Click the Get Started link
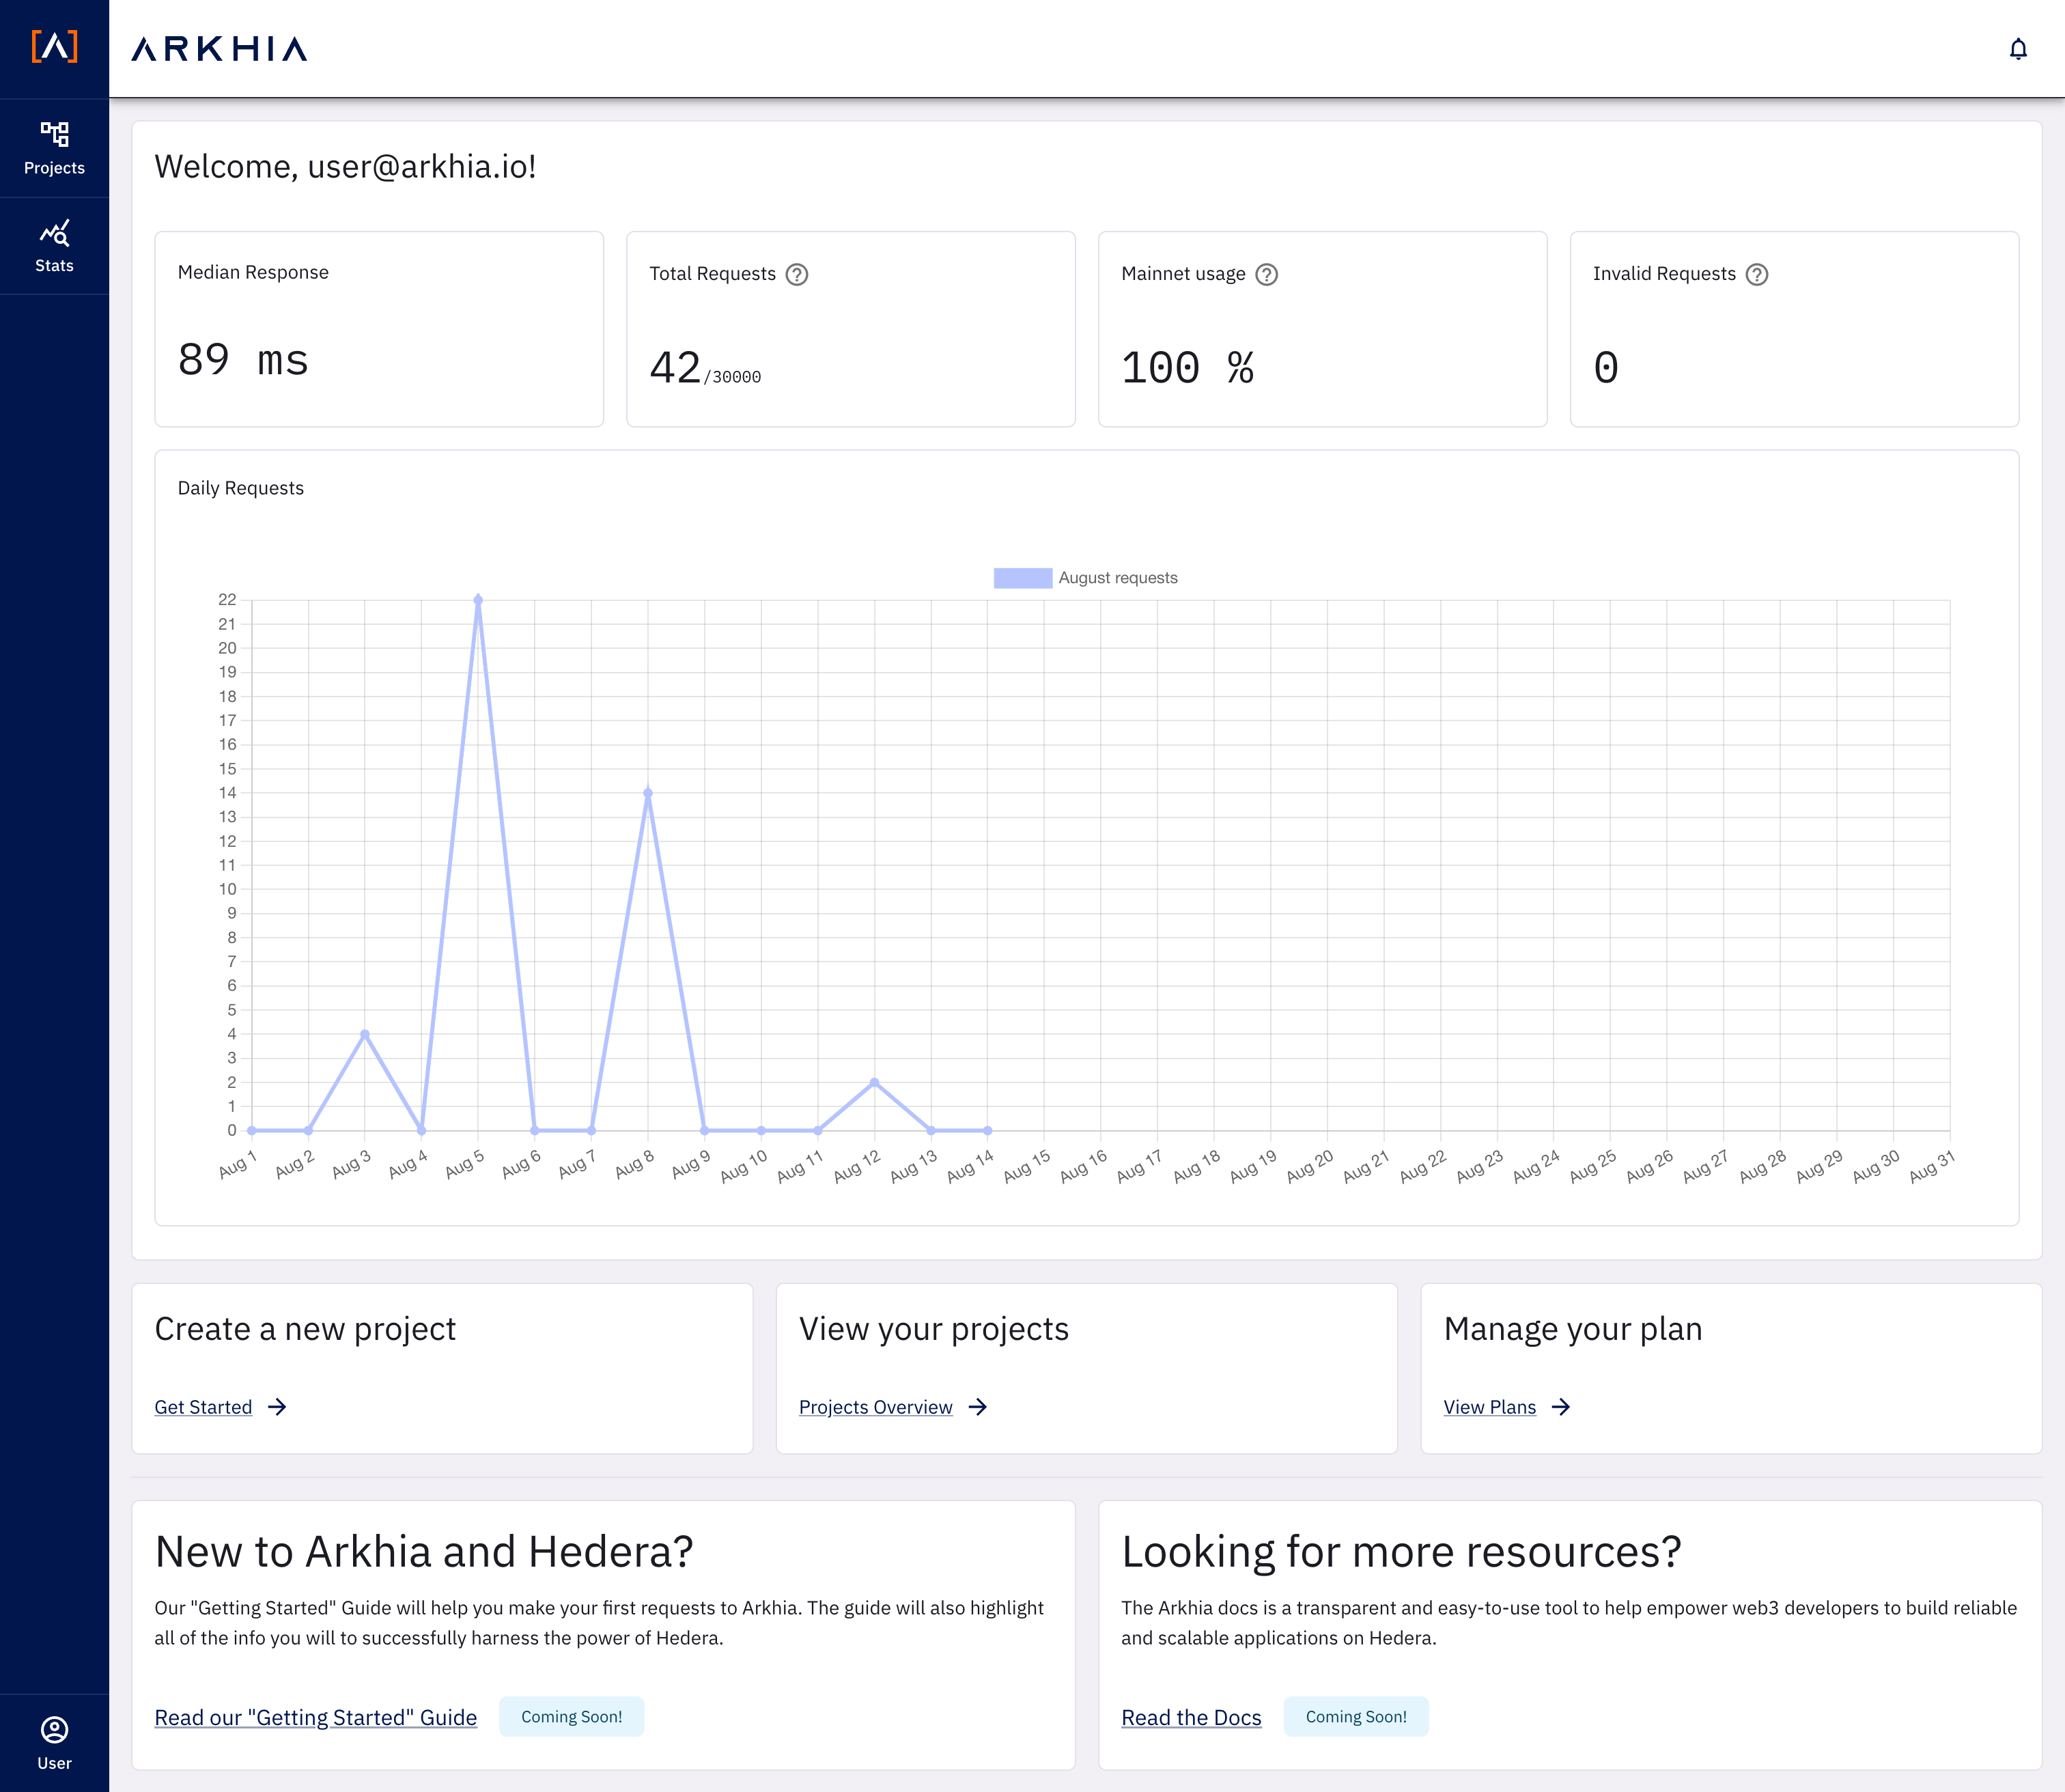 (203, 1407)
